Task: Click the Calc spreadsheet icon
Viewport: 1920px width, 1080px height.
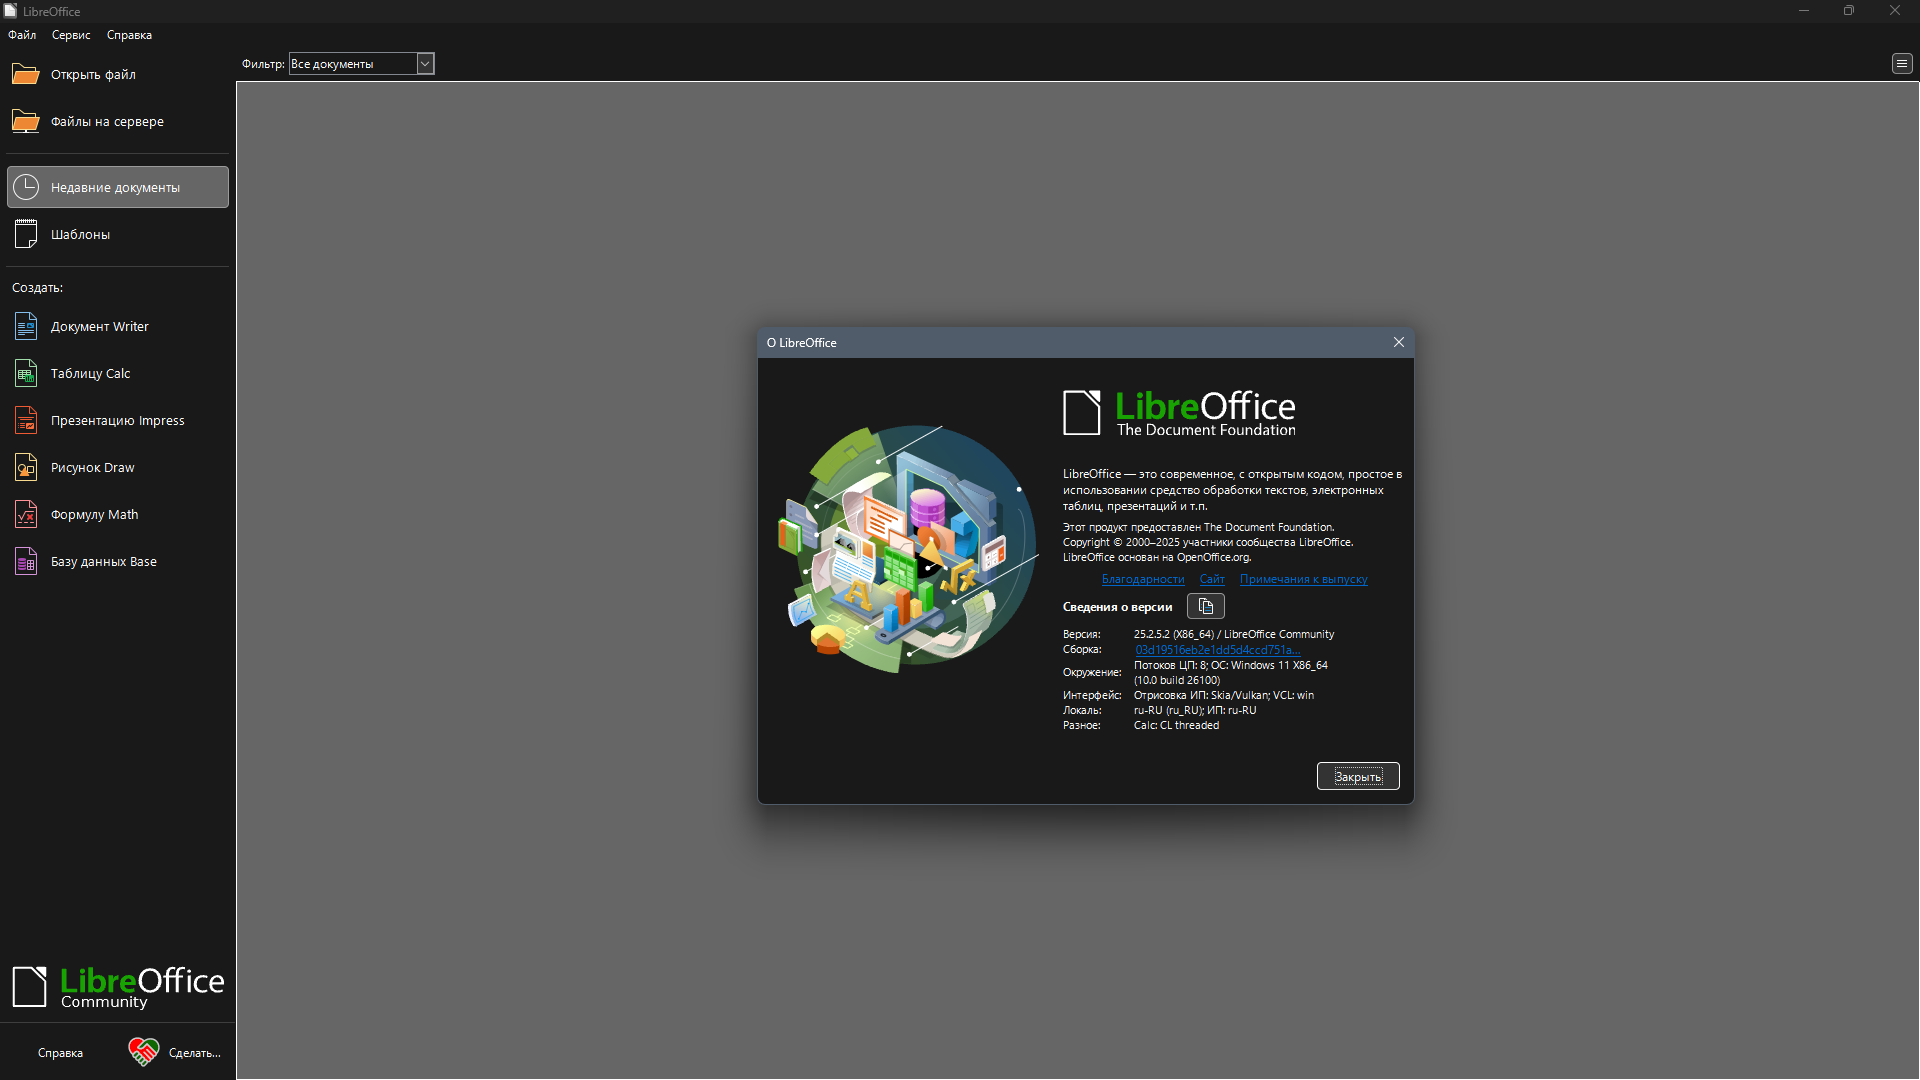Action: click(26, 373)
